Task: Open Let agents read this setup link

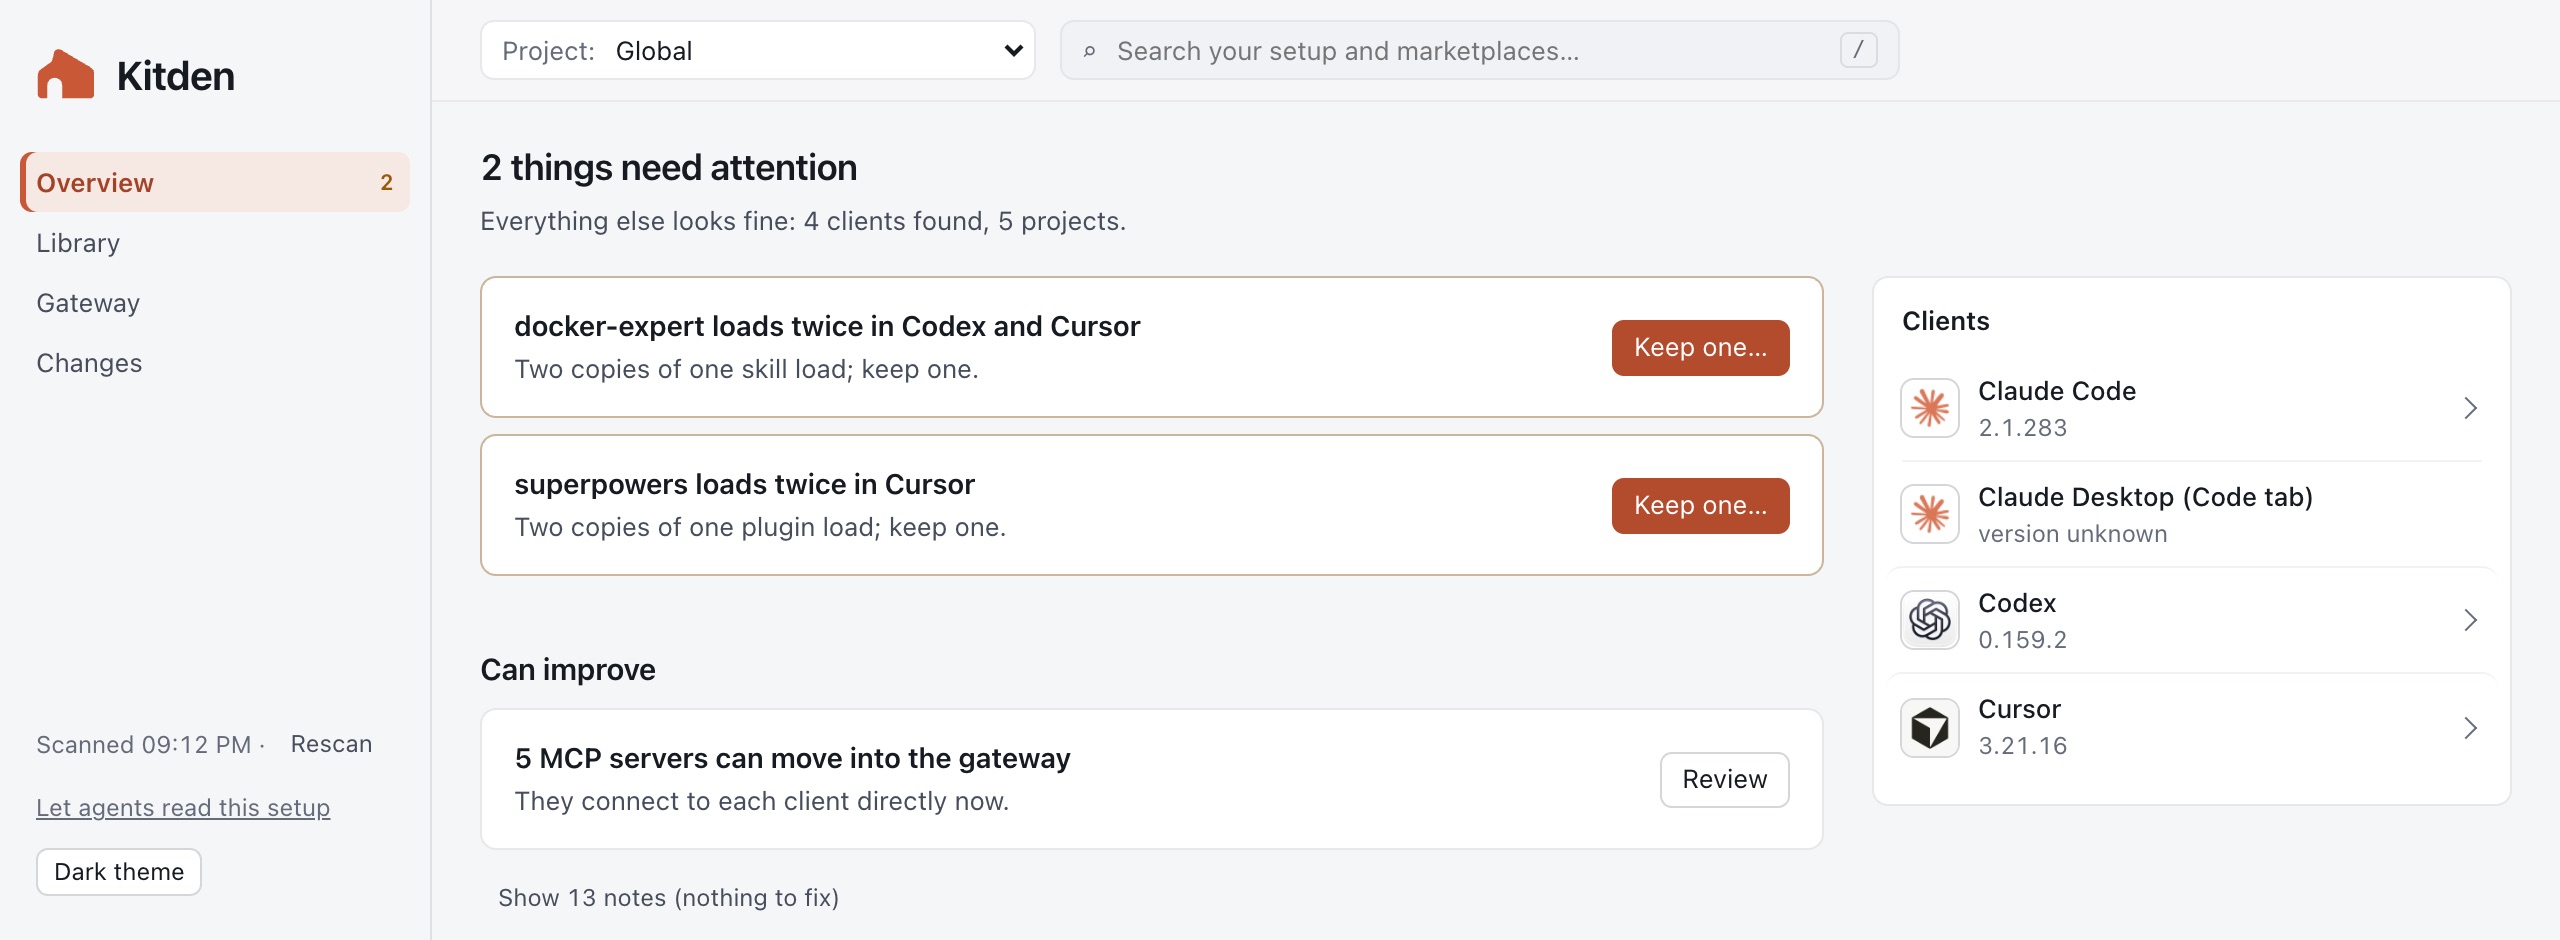Action: click(x=183, y=808)
